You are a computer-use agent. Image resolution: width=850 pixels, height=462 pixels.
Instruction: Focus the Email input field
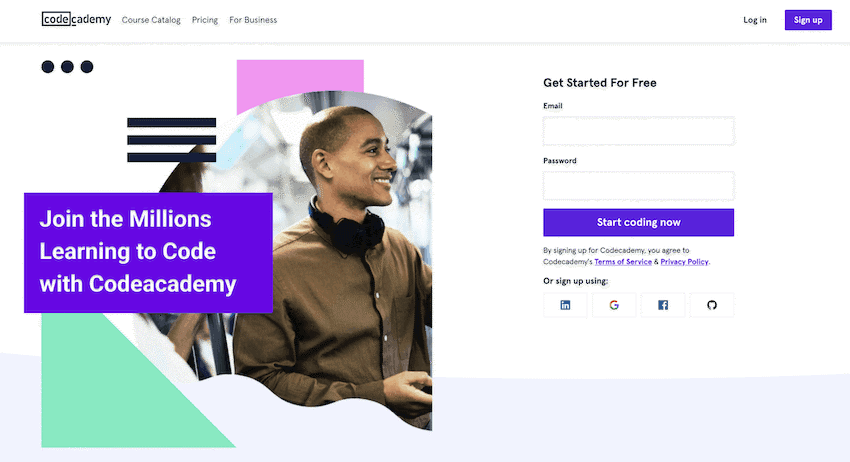click(x=639, y=131)
